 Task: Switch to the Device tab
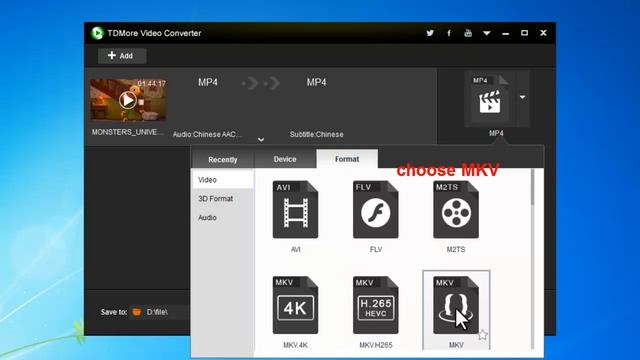(x=285, y=159)
